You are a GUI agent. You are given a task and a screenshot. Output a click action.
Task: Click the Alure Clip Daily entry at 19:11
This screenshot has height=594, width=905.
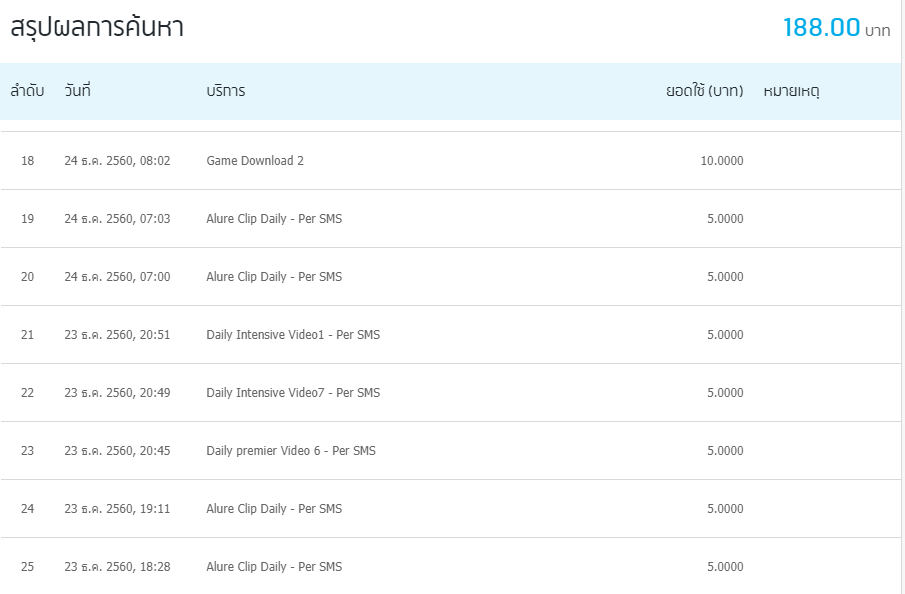coord(274,509)
